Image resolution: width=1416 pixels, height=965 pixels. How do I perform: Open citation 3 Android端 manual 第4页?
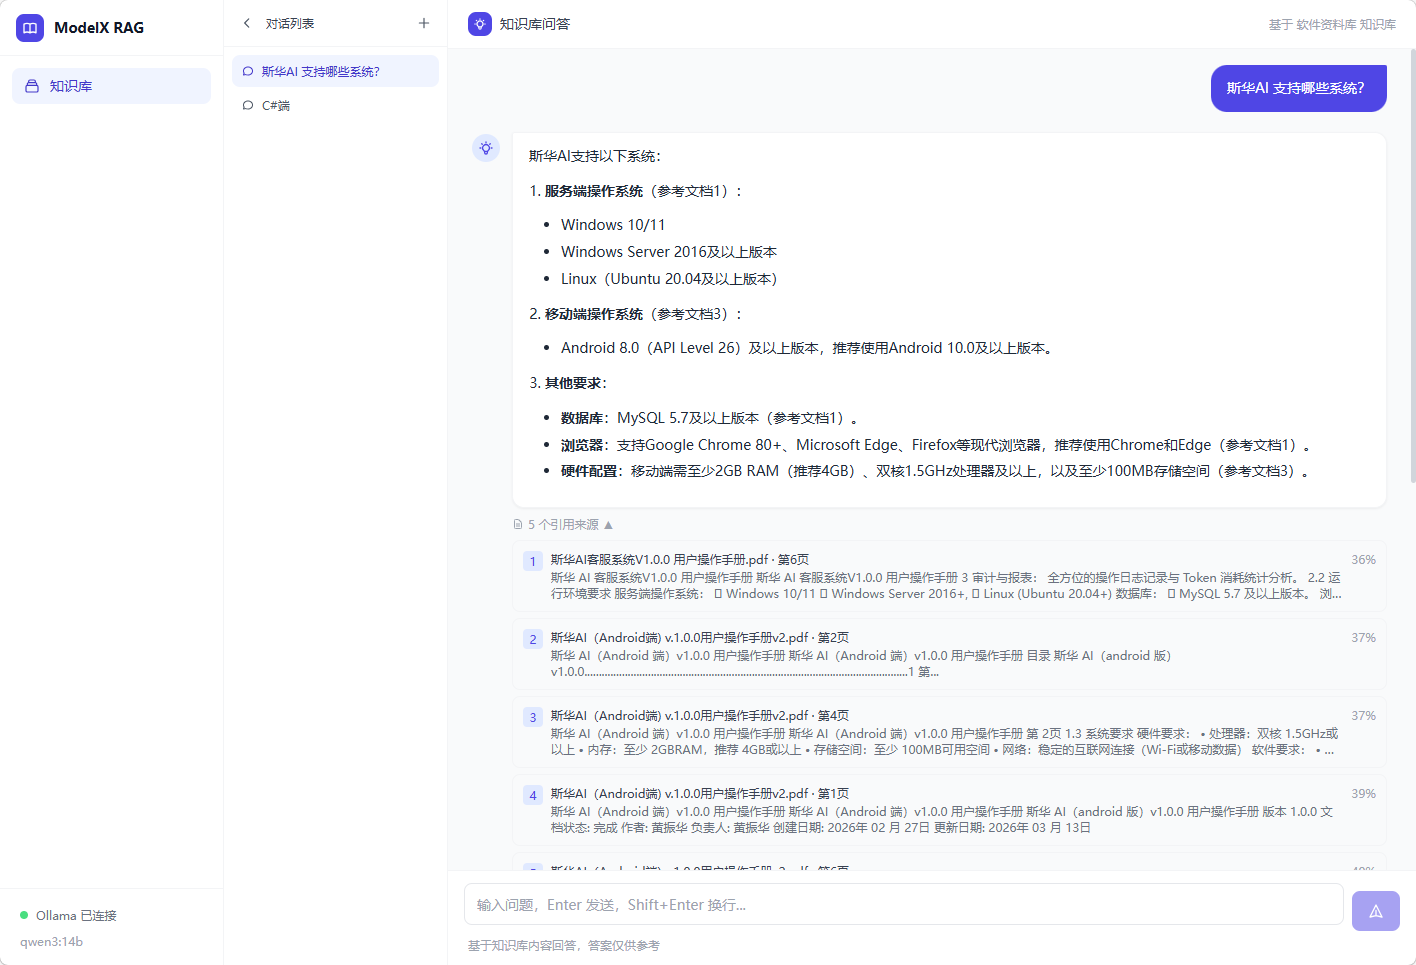pos(949,732)
